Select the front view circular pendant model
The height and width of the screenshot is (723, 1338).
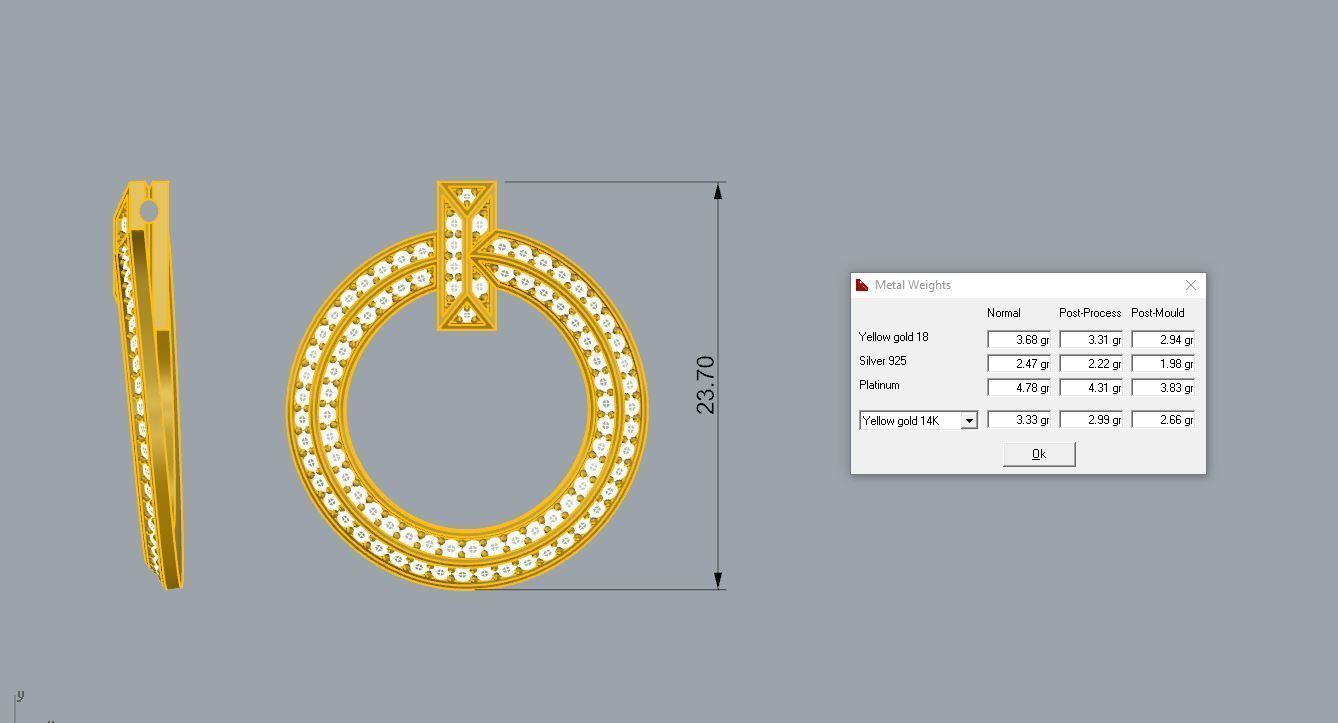tap(467, 385)
